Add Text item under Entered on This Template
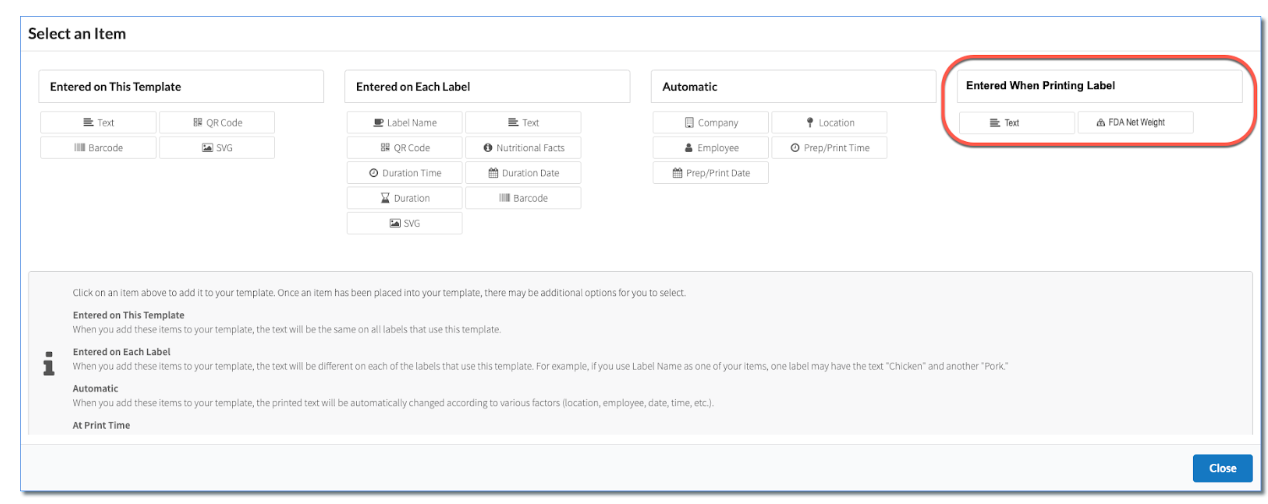Viewport: 1268px width, 504px height. click(x=98, y=123)
